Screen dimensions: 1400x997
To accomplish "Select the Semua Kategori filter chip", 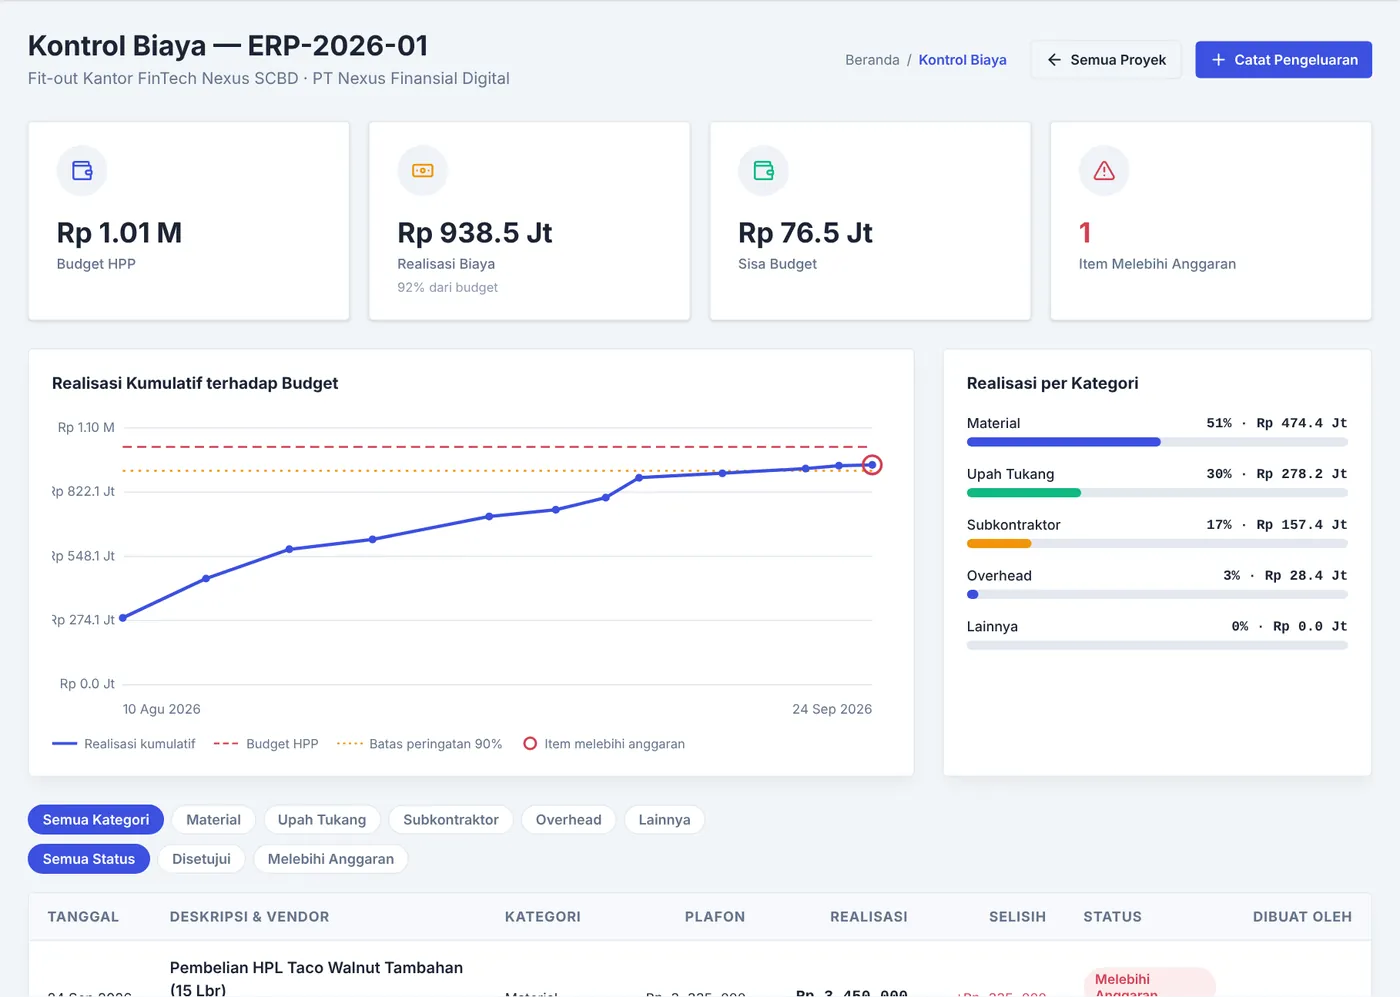I will [x=96, y=820].
